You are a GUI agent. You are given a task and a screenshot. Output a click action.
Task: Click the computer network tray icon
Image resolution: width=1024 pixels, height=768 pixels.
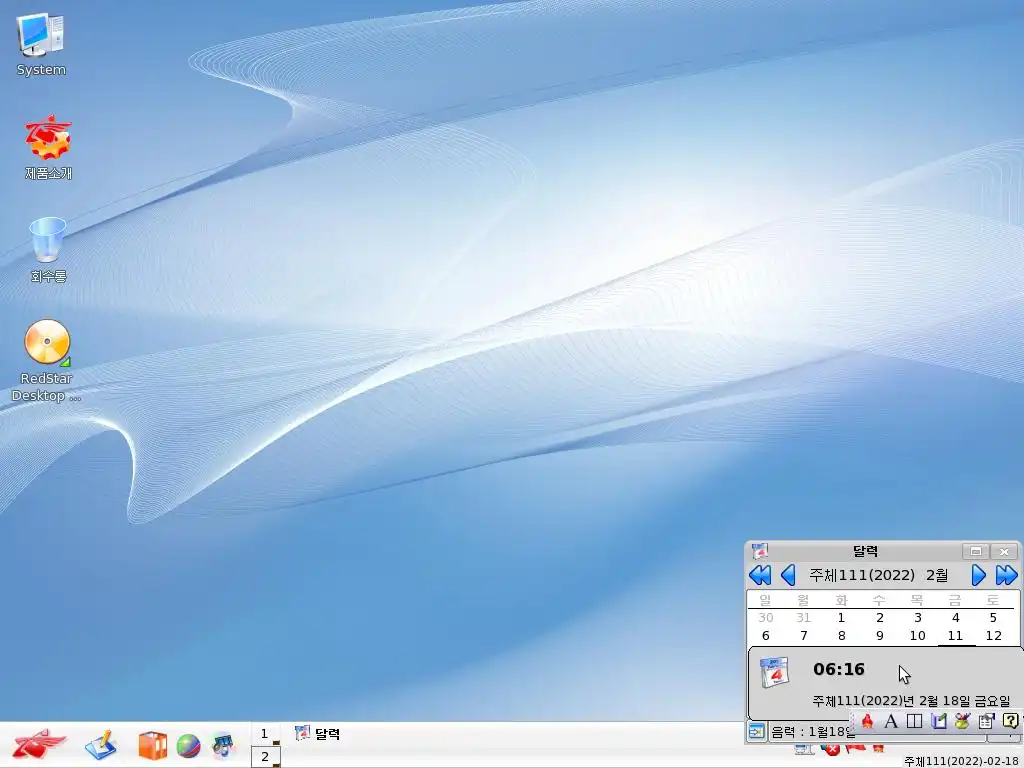[x=805, y=749]
